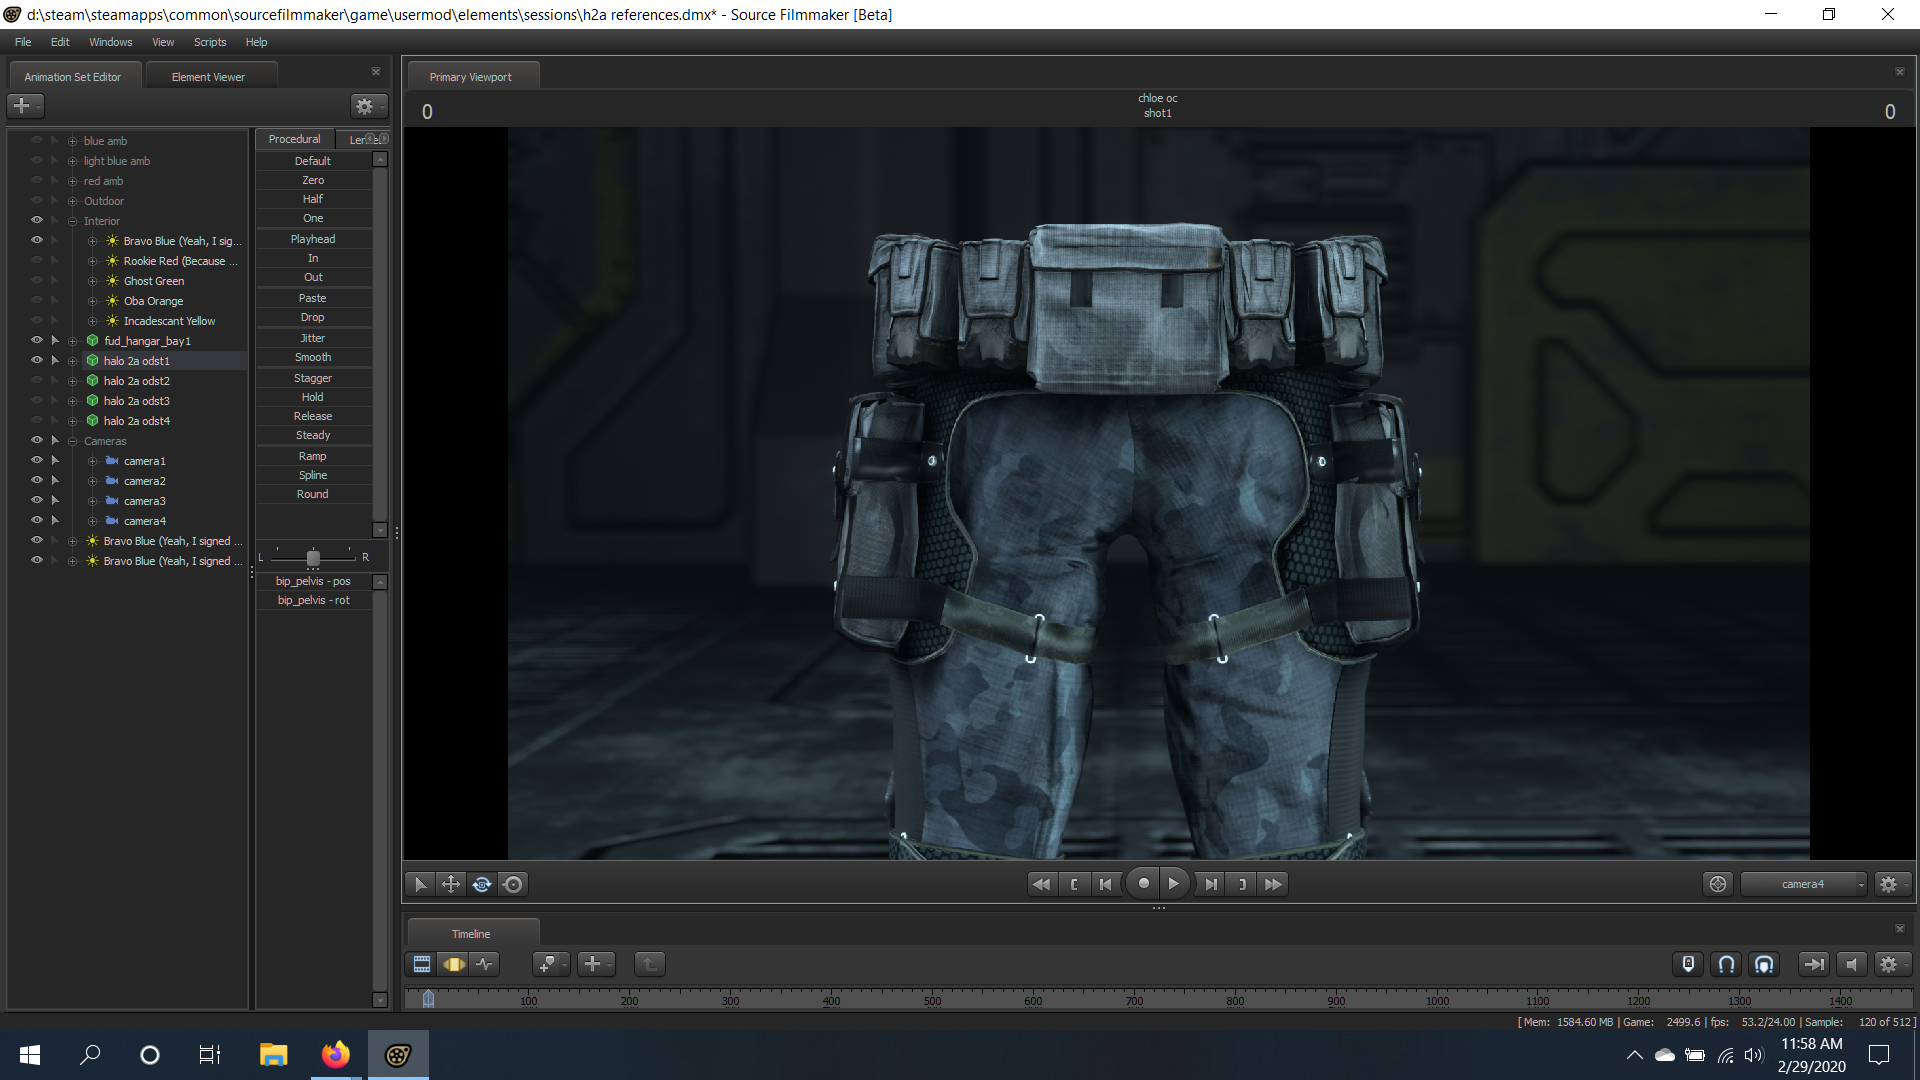Expand fud_hangar_bay1 node
Viewport: 1920px width, 1080px height.
click(72, 341)
